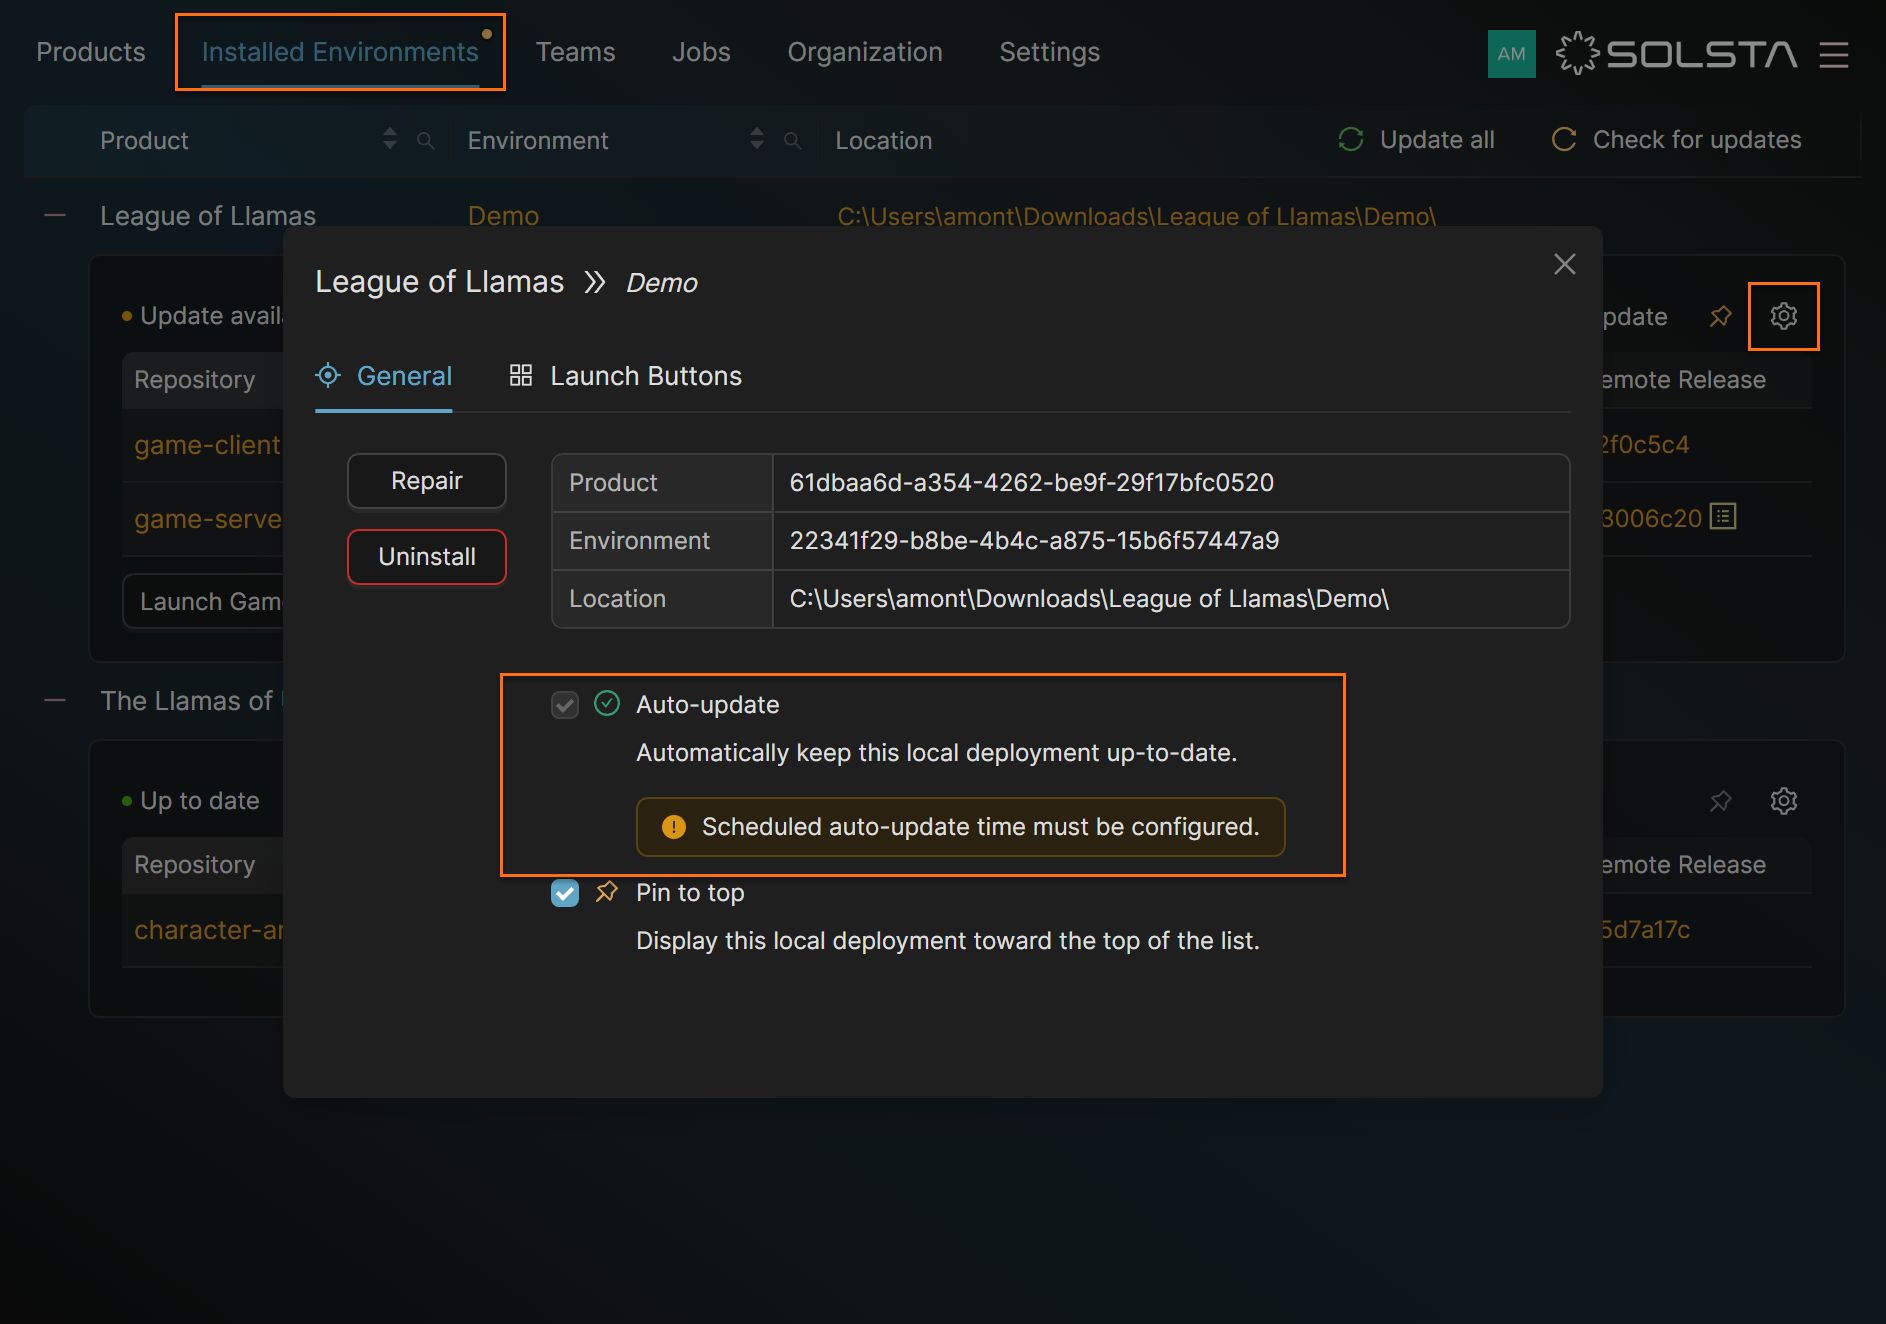
Task: Select the Location path value in dialog
Action: 1090,599
